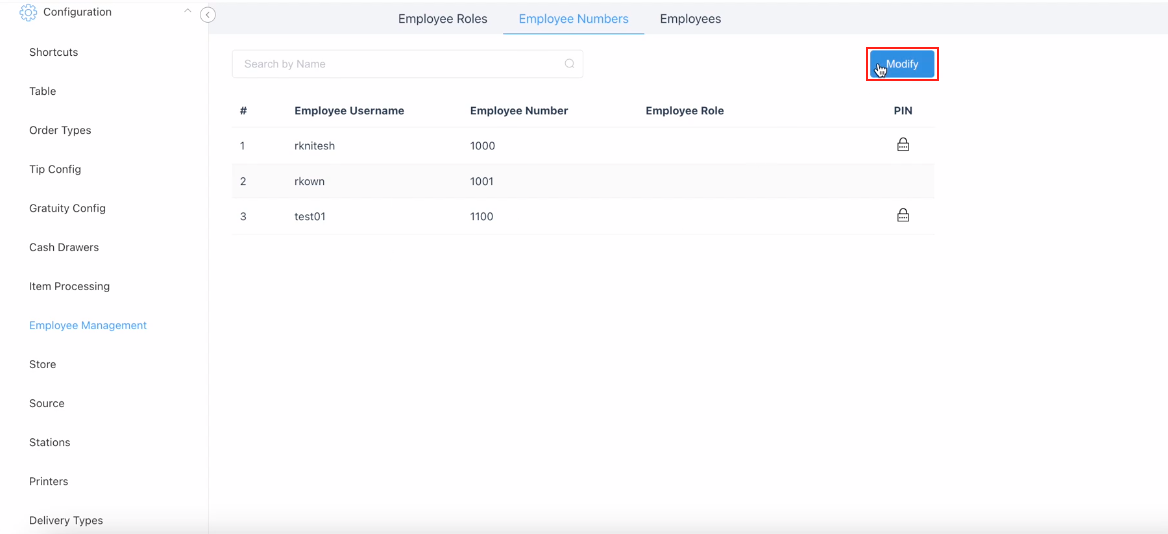Open Shortcuts in the sidebar
The image size is (1168, 534).
(x=53, y=52)
